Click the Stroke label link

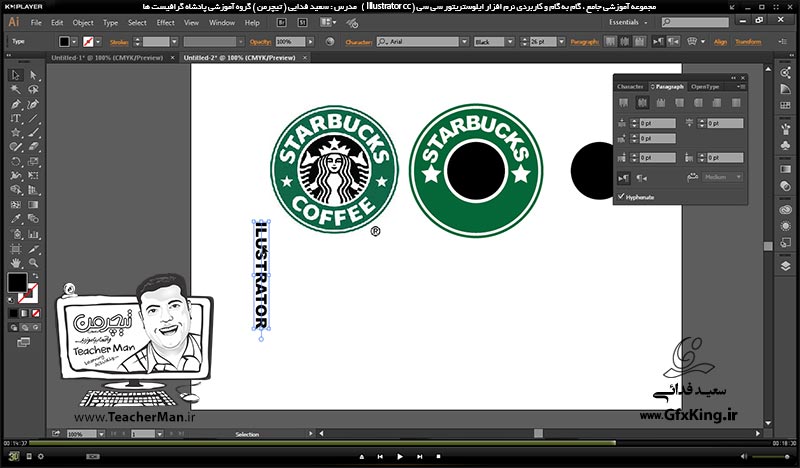tap(119, 42)
